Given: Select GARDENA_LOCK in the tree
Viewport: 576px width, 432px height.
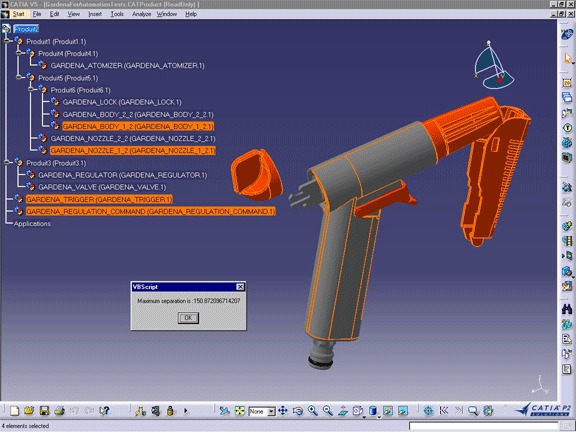Looking at the screenshot, I should pos(122,102).
